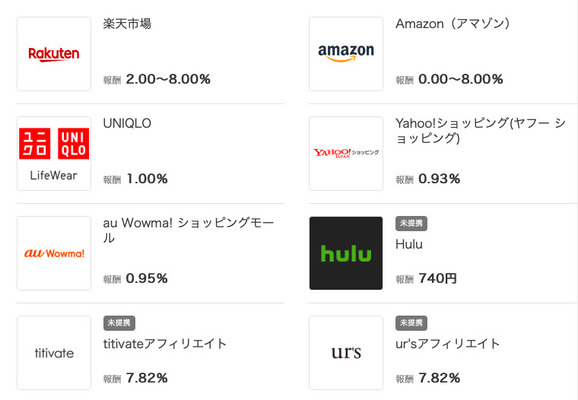Click titivateアフィリエイト title text
Viewport: 578px width, 400px height.
coord(165,344)
